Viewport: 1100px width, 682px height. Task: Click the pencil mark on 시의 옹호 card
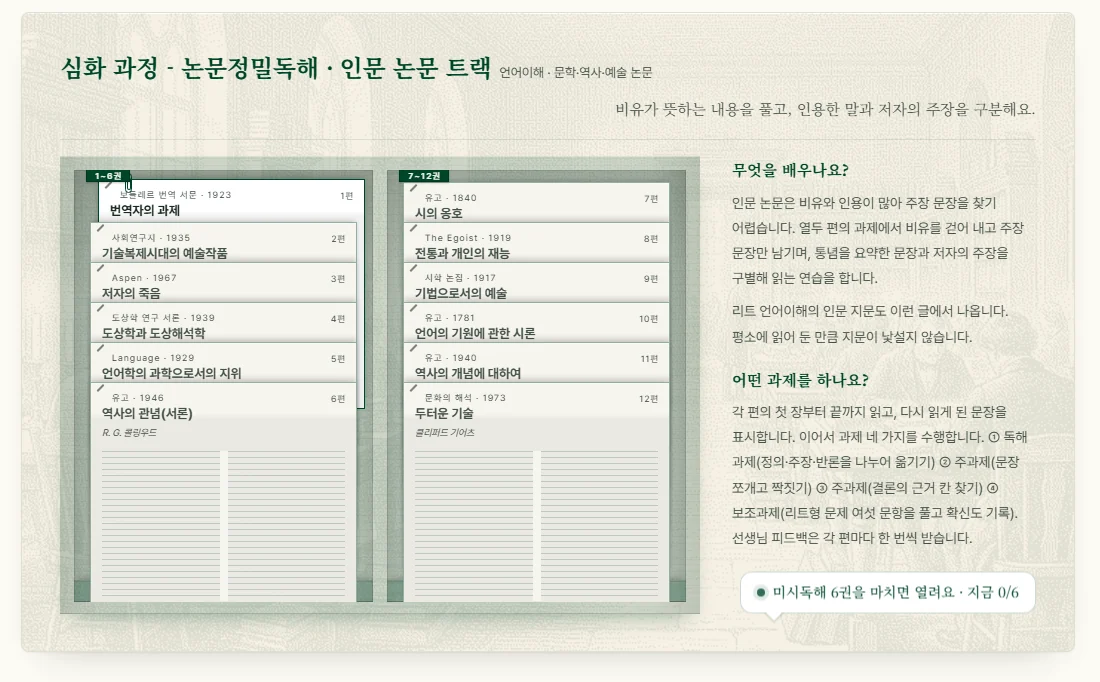point(413,188)
